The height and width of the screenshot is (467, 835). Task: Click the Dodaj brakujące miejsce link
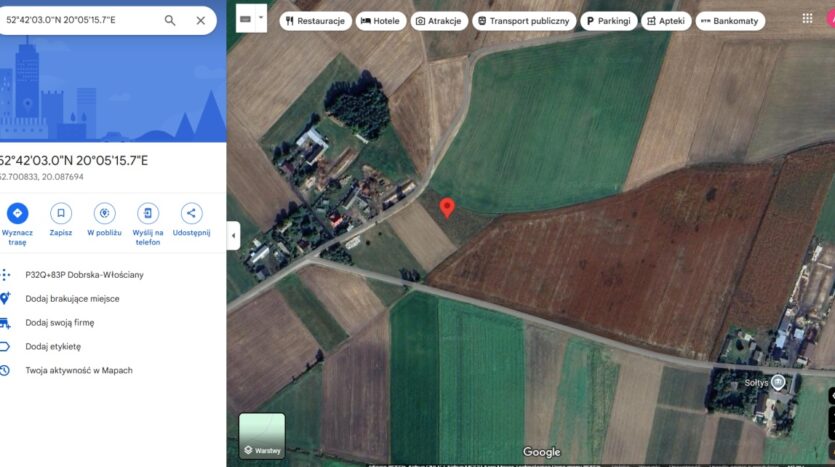[x=72, y=299]
